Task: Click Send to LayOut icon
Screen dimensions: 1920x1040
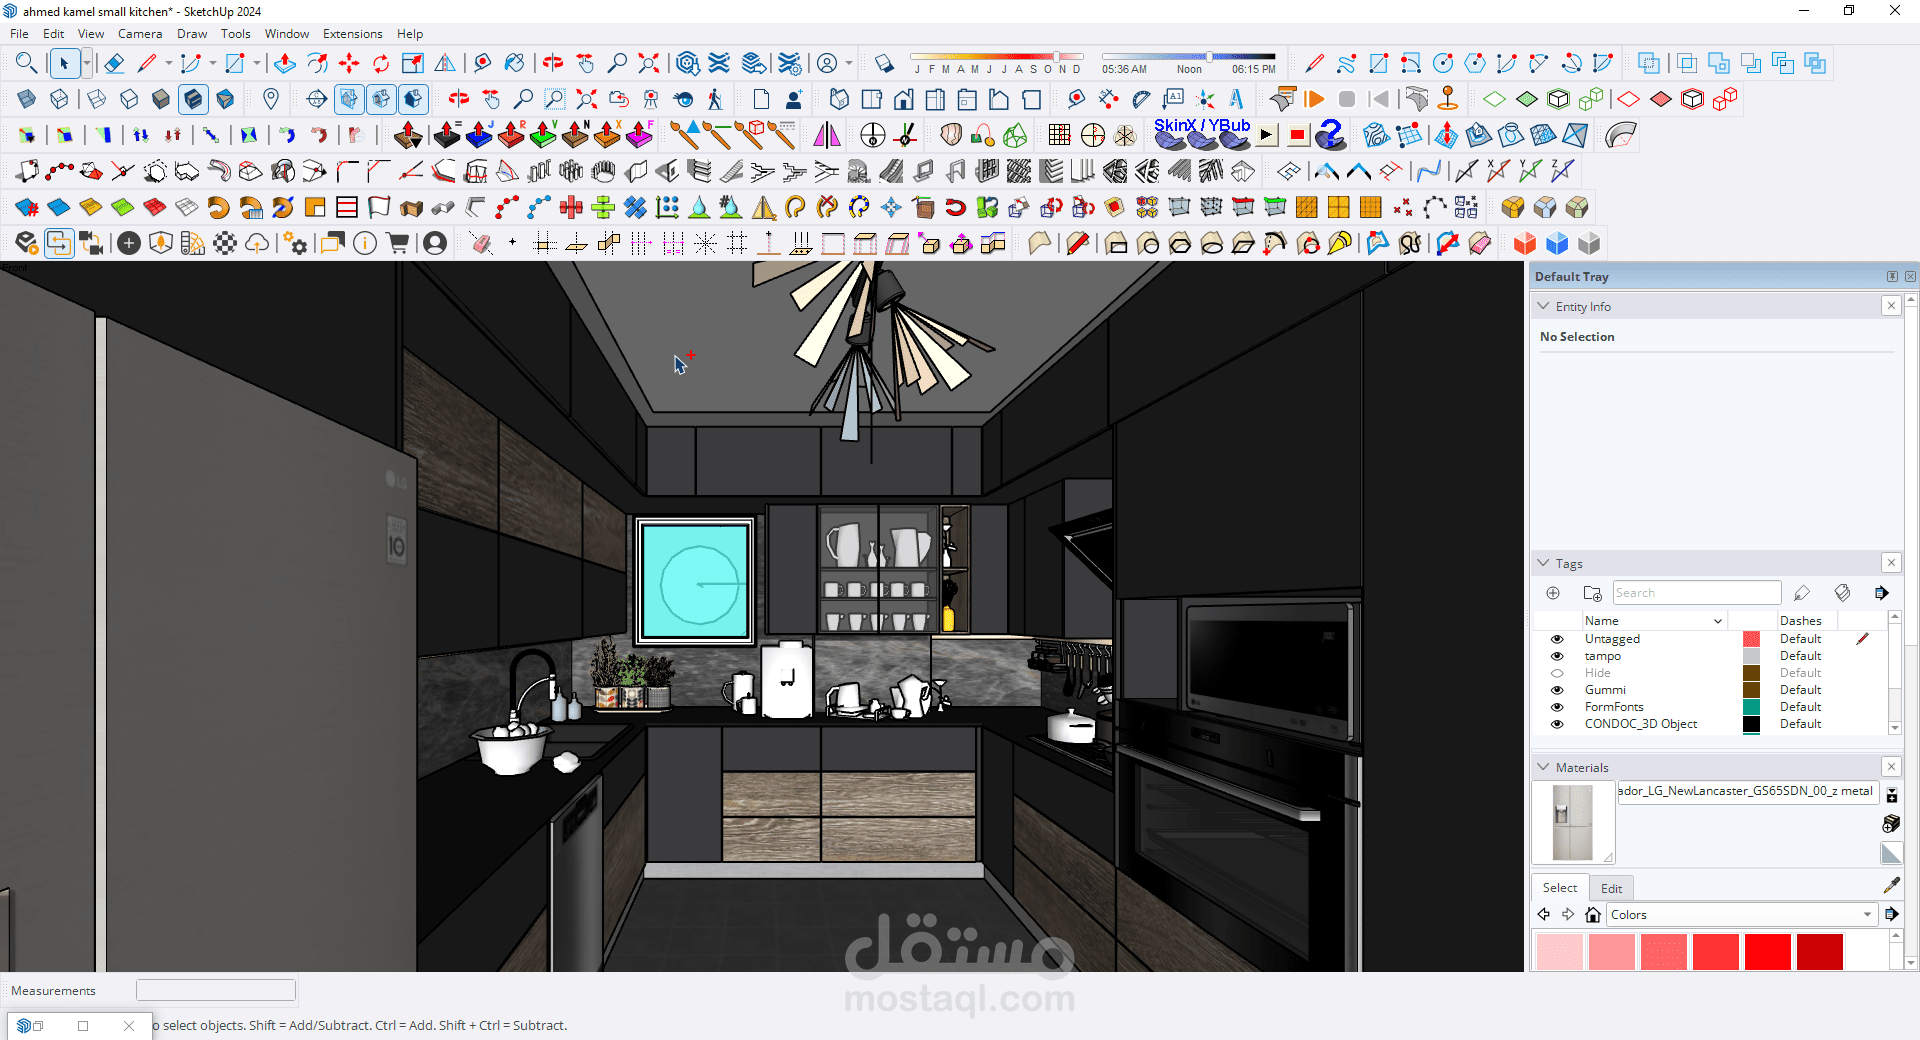Action: [x=754, y=64]
